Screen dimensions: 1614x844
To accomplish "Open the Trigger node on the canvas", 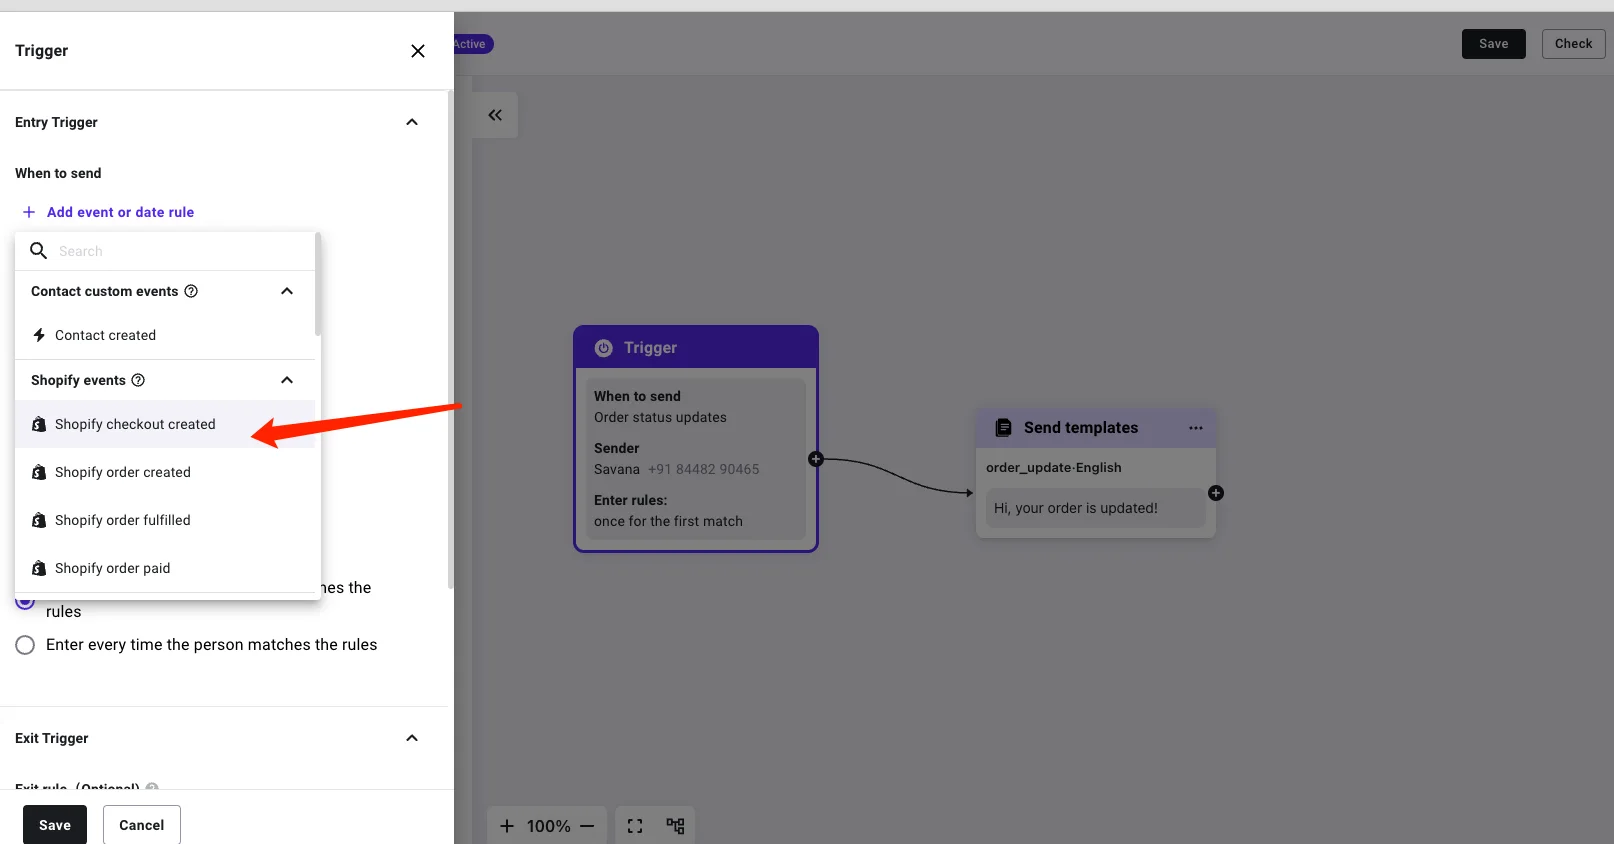I will [696, 438].
